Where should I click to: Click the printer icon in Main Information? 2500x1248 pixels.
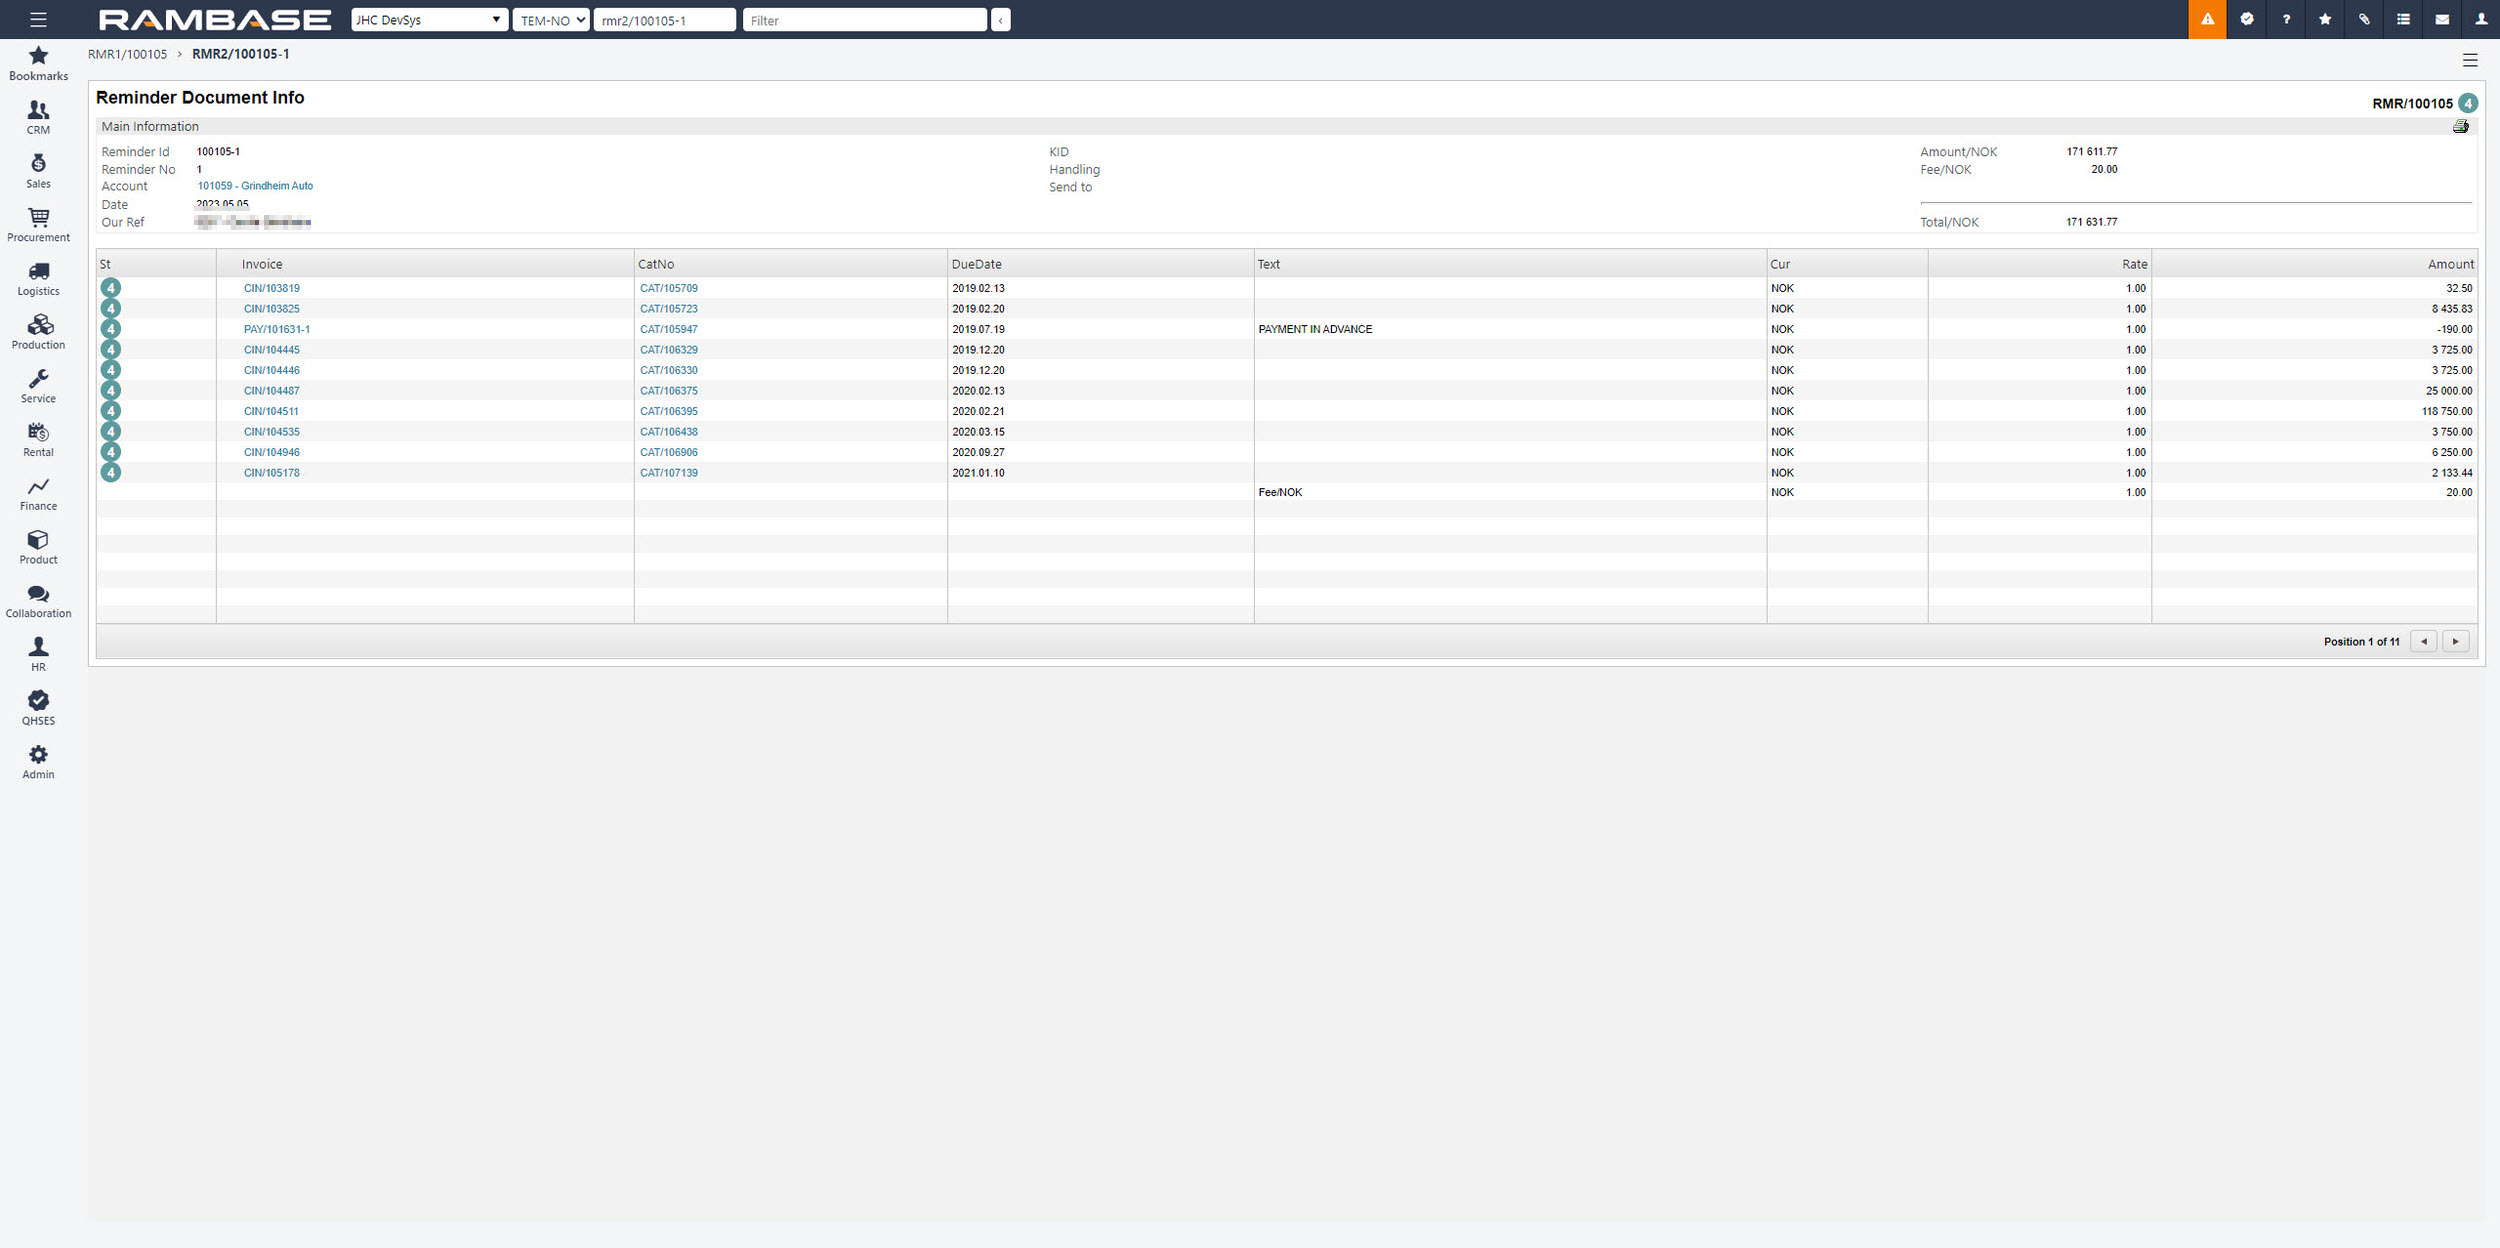click(x=2460, y=126)
